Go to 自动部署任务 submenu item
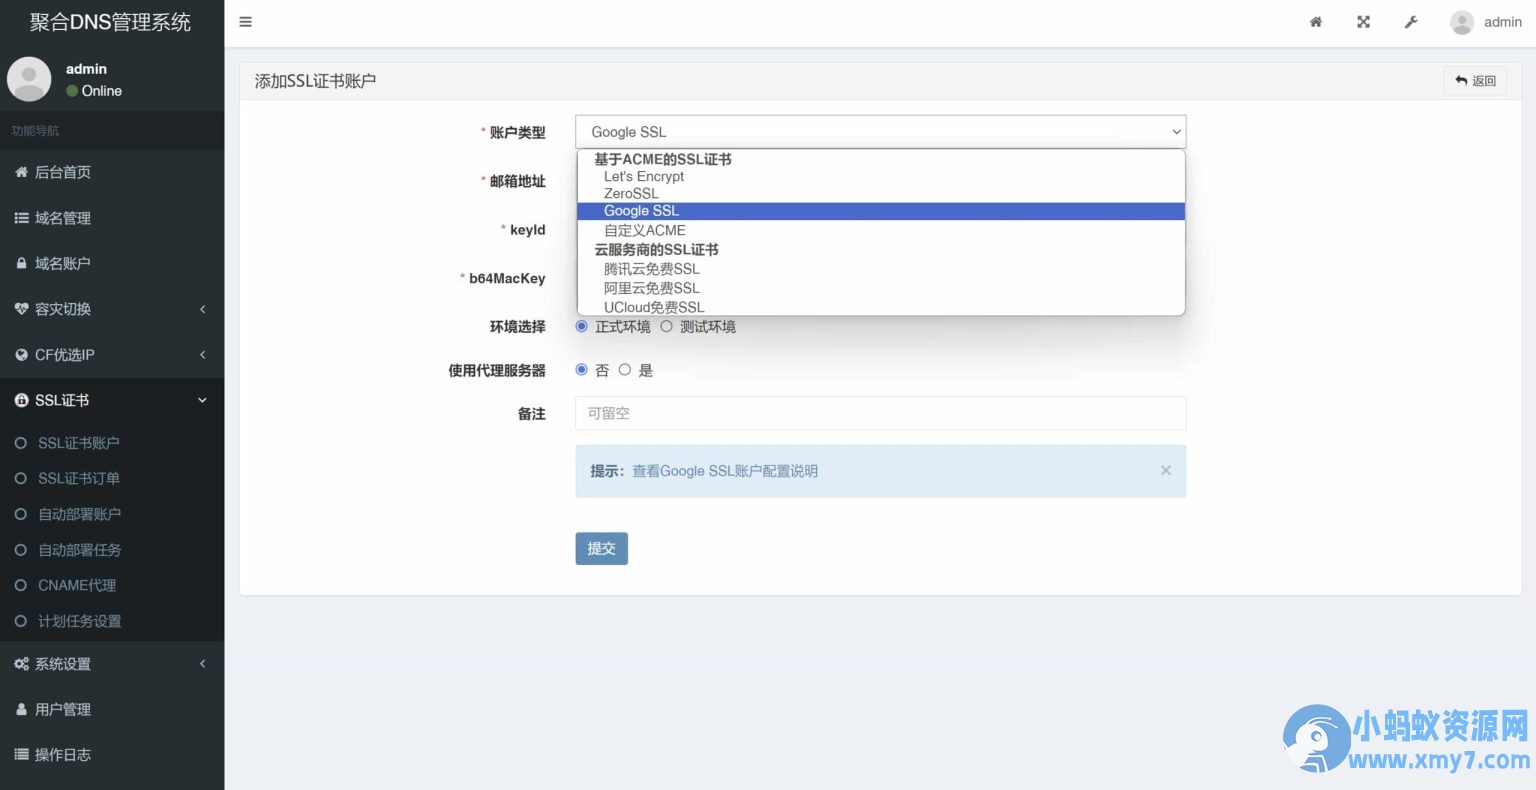Screen dimensions: 1536x790 point(80,550)
